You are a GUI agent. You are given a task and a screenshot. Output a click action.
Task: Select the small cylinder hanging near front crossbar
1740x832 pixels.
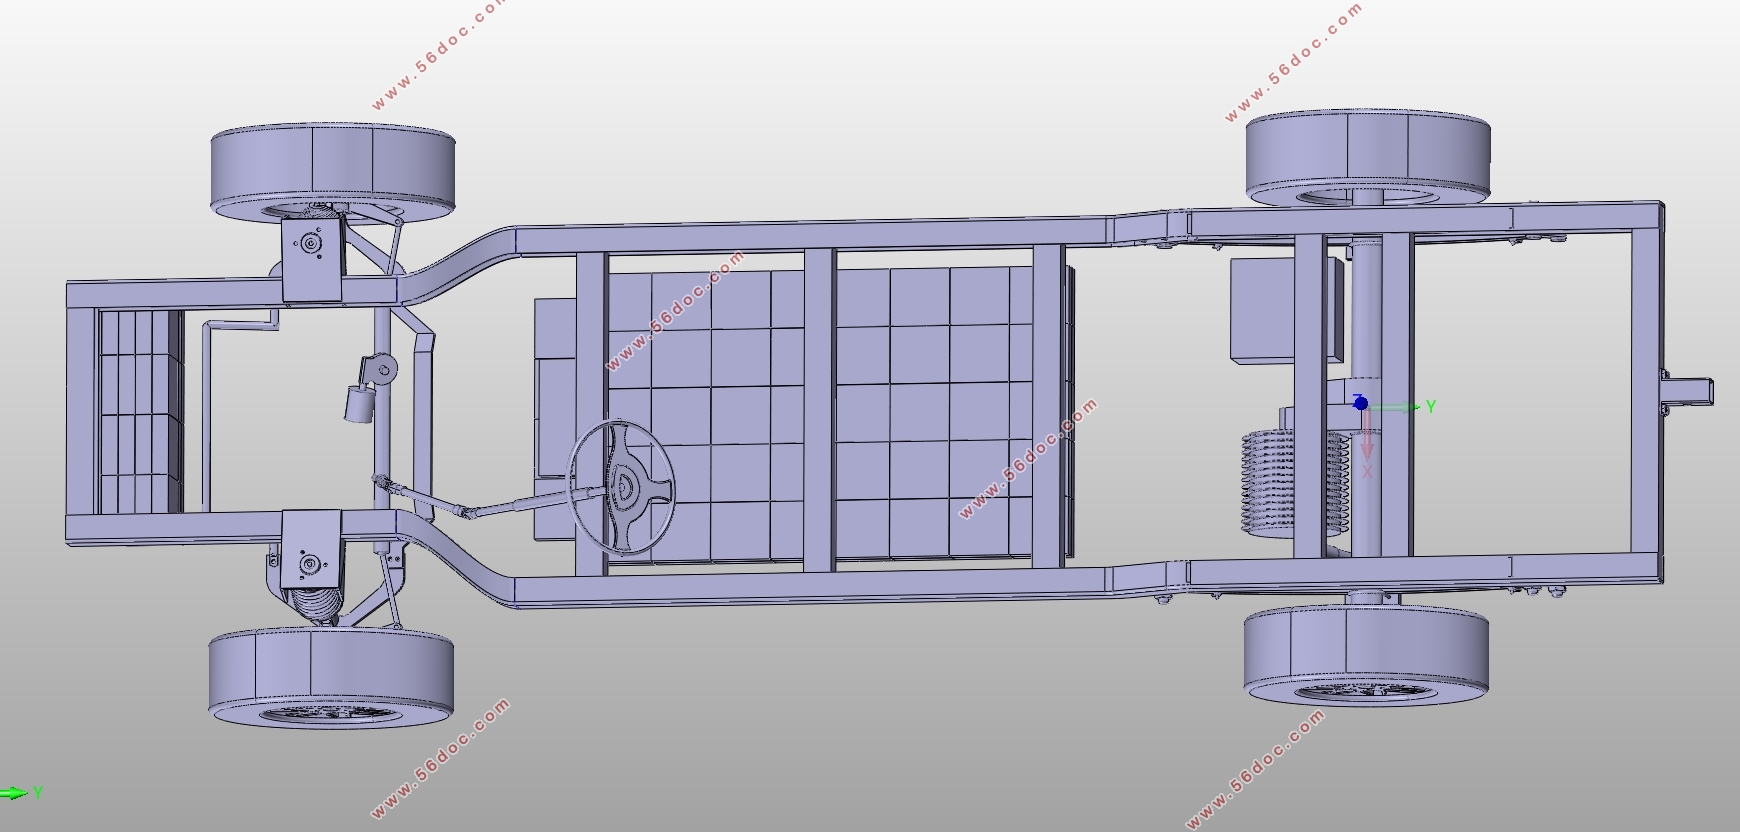360,403
